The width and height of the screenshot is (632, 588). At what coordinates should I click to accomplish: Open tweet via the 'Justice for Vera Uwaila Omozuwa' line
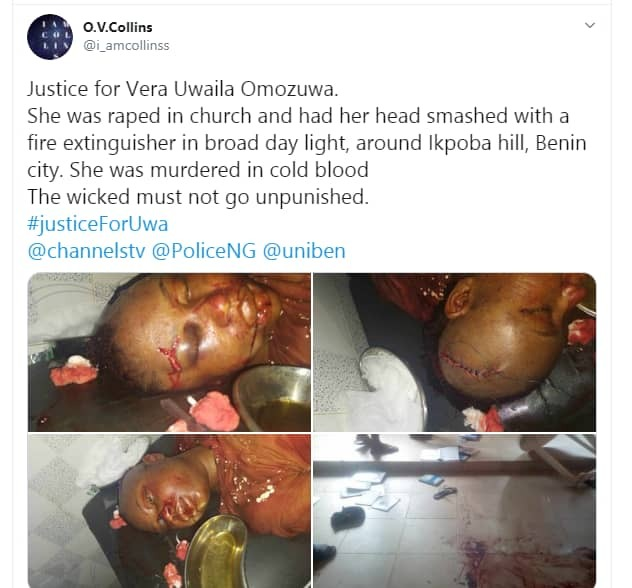click(x=183, y=89)
